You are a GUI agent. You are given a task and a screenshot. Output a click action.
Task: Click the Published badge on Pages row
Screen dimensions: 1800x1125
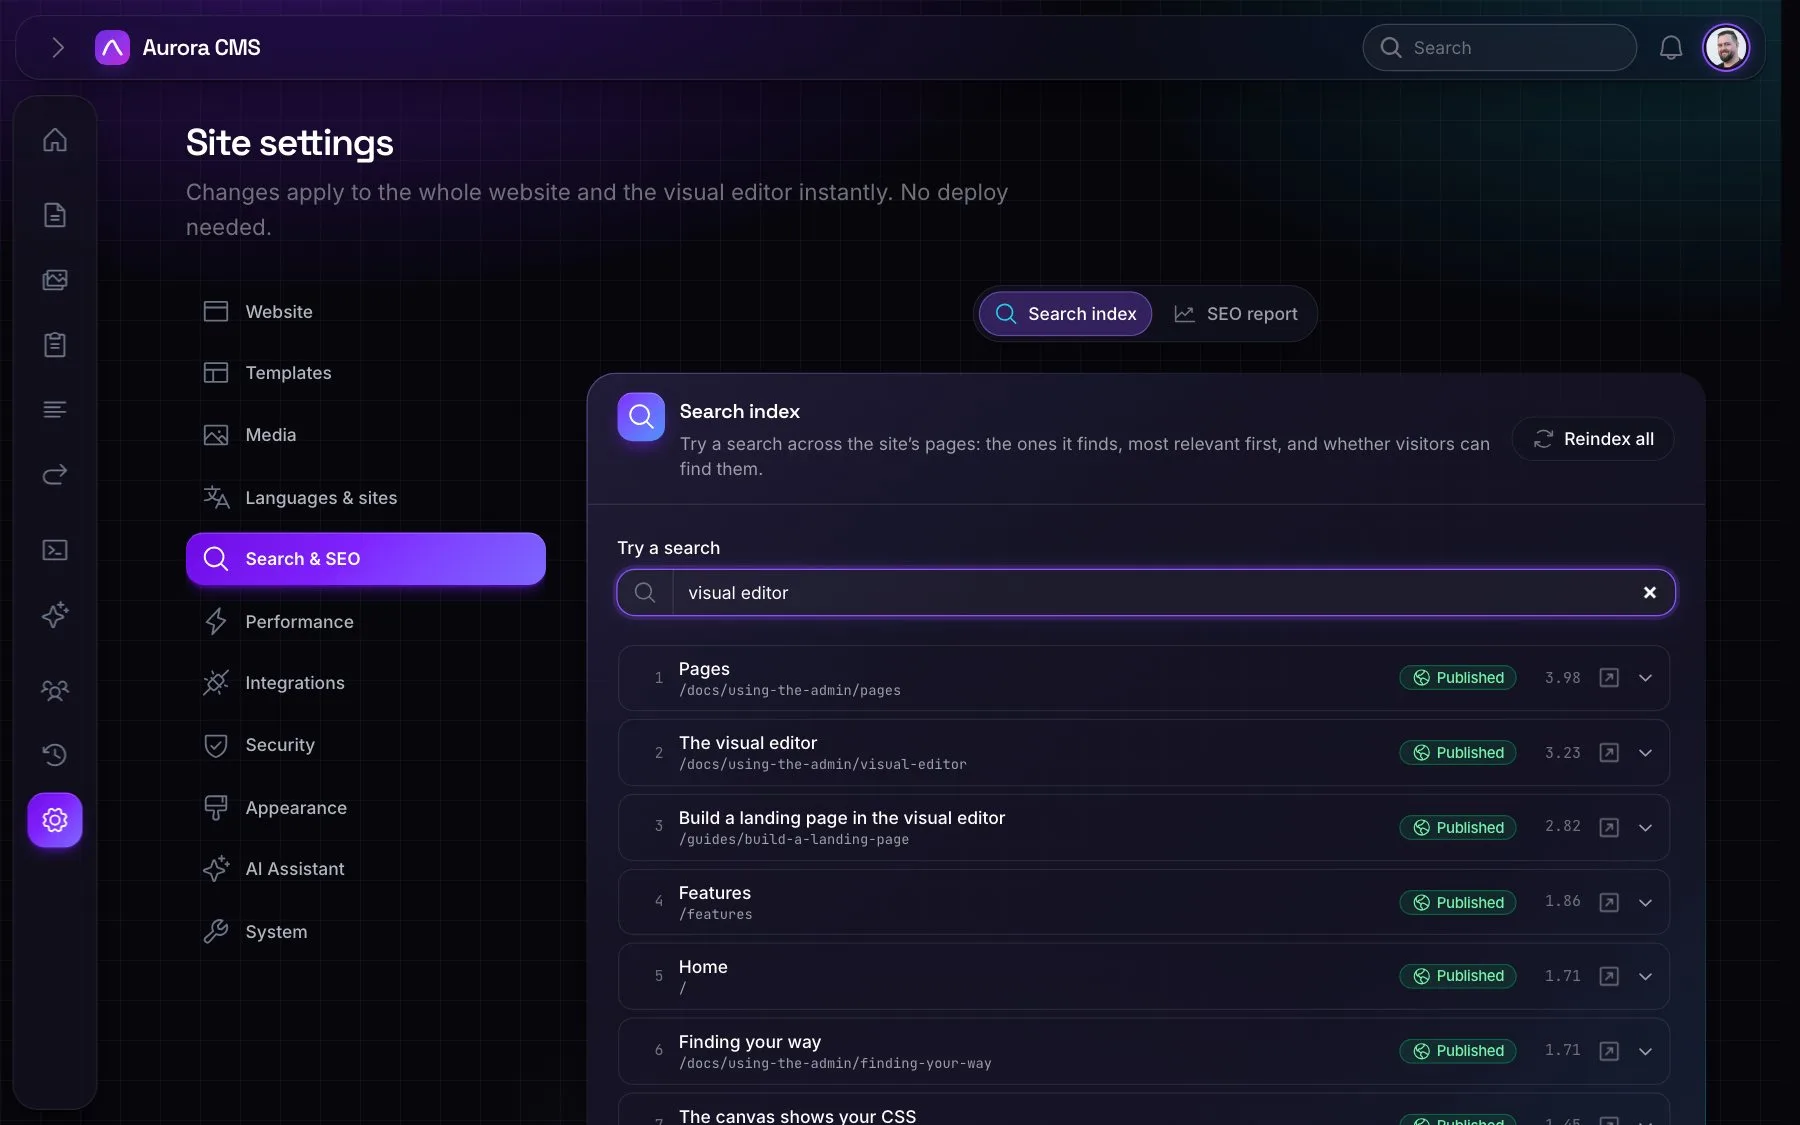[1458, 678]
